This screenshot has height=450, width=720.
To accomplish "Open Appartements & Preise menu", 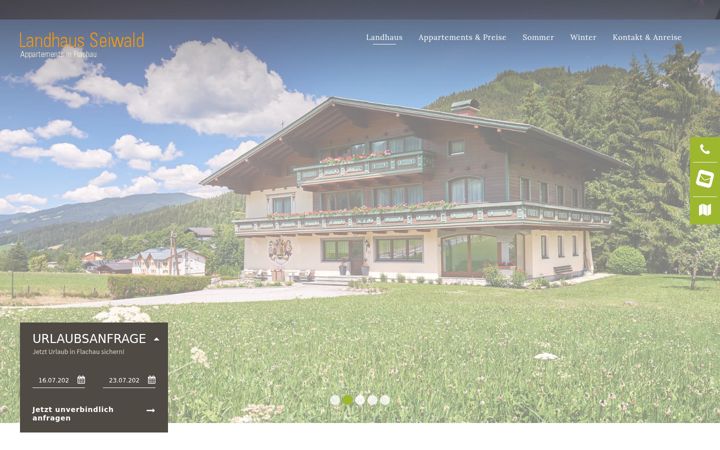I will 462,37.
